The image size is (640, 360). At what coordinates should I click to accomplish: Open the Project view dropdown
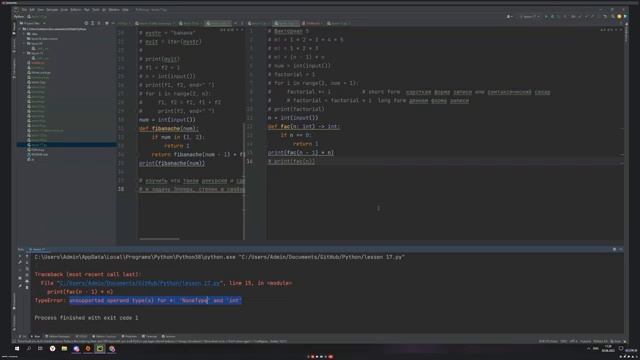(33, 23)
